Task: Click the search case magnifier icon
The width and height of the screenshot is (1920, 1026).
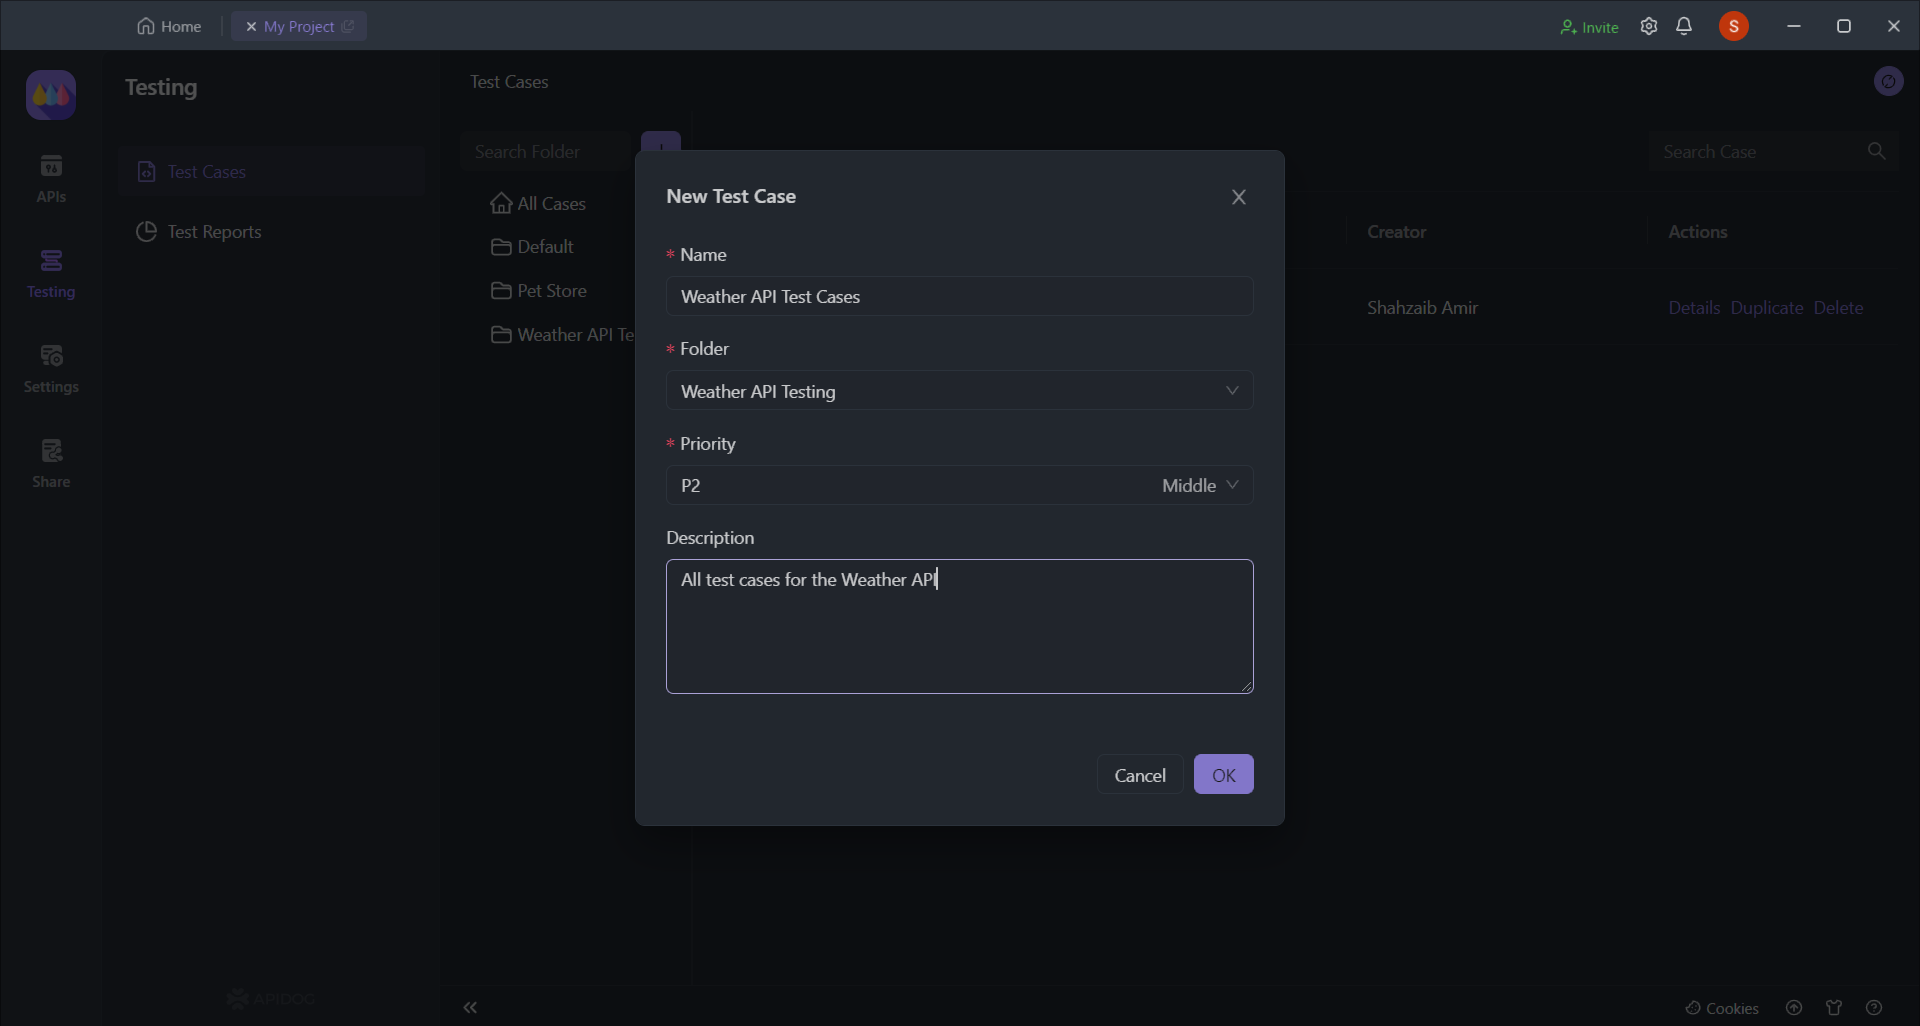Action: (x=1876, y=151)
